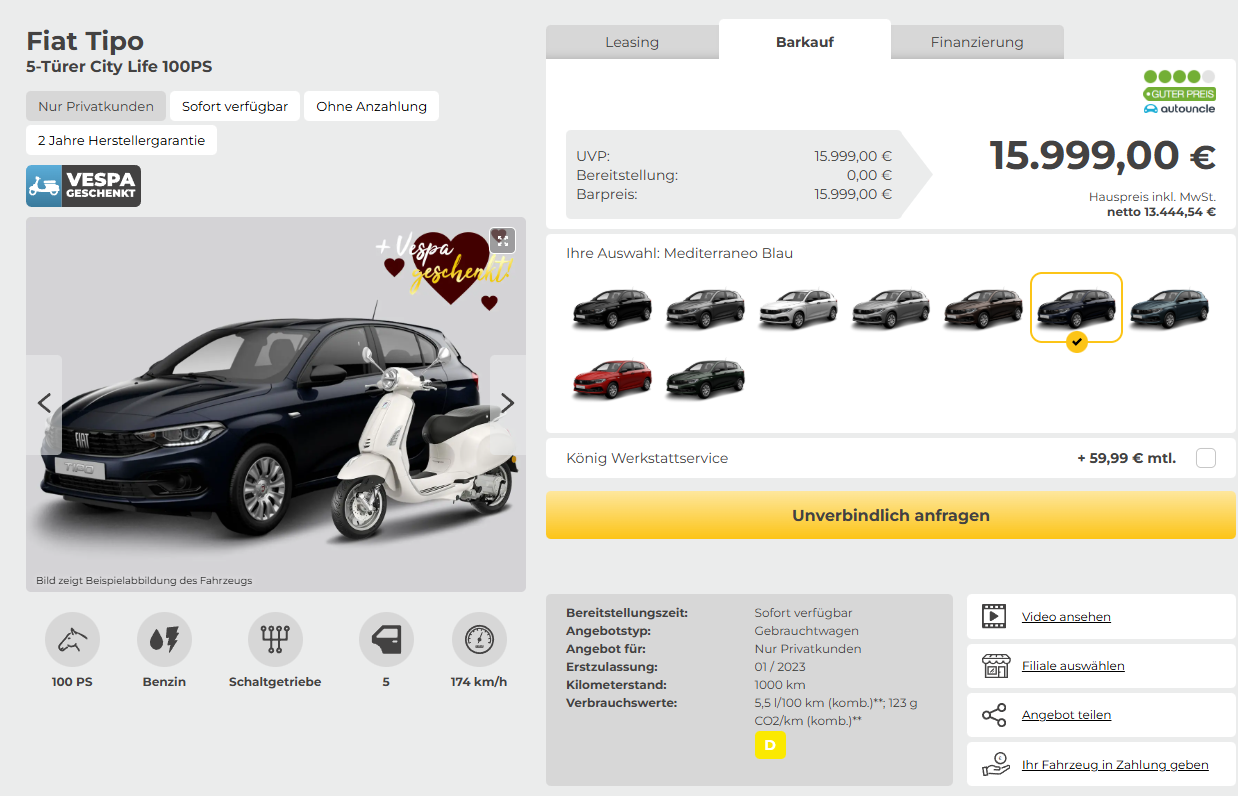Show next car image with right arrow

tap(507, 403)
